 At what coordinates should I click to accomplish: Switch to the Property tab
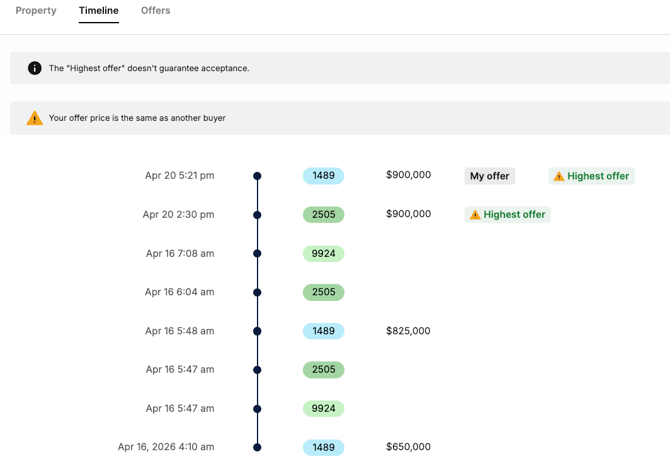(x=36, y=11)
